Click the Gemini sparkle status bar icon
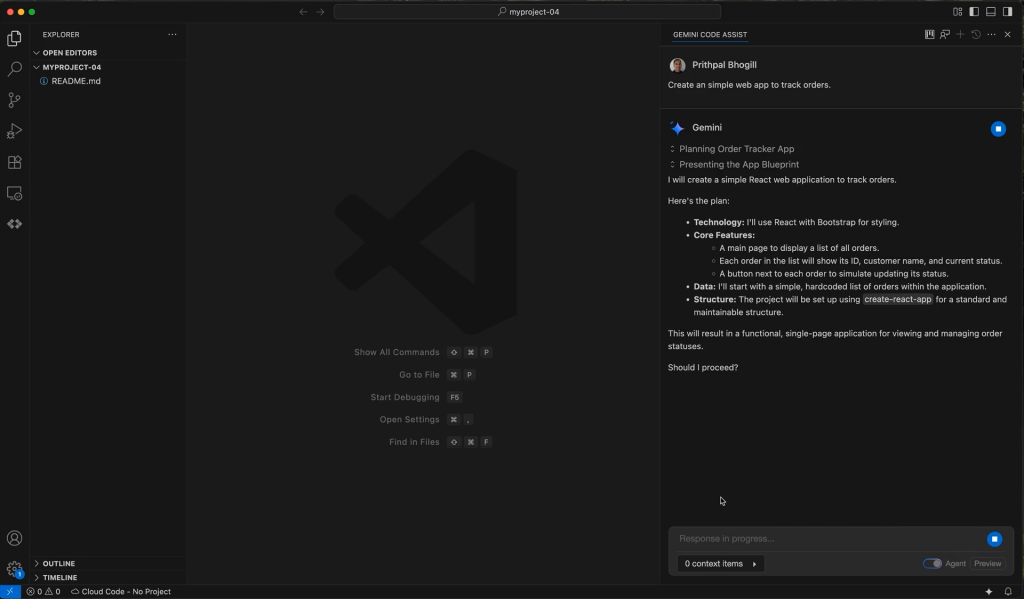Image resolution: width=1024 pixels, height=599 pixels. tap(989, 592)
